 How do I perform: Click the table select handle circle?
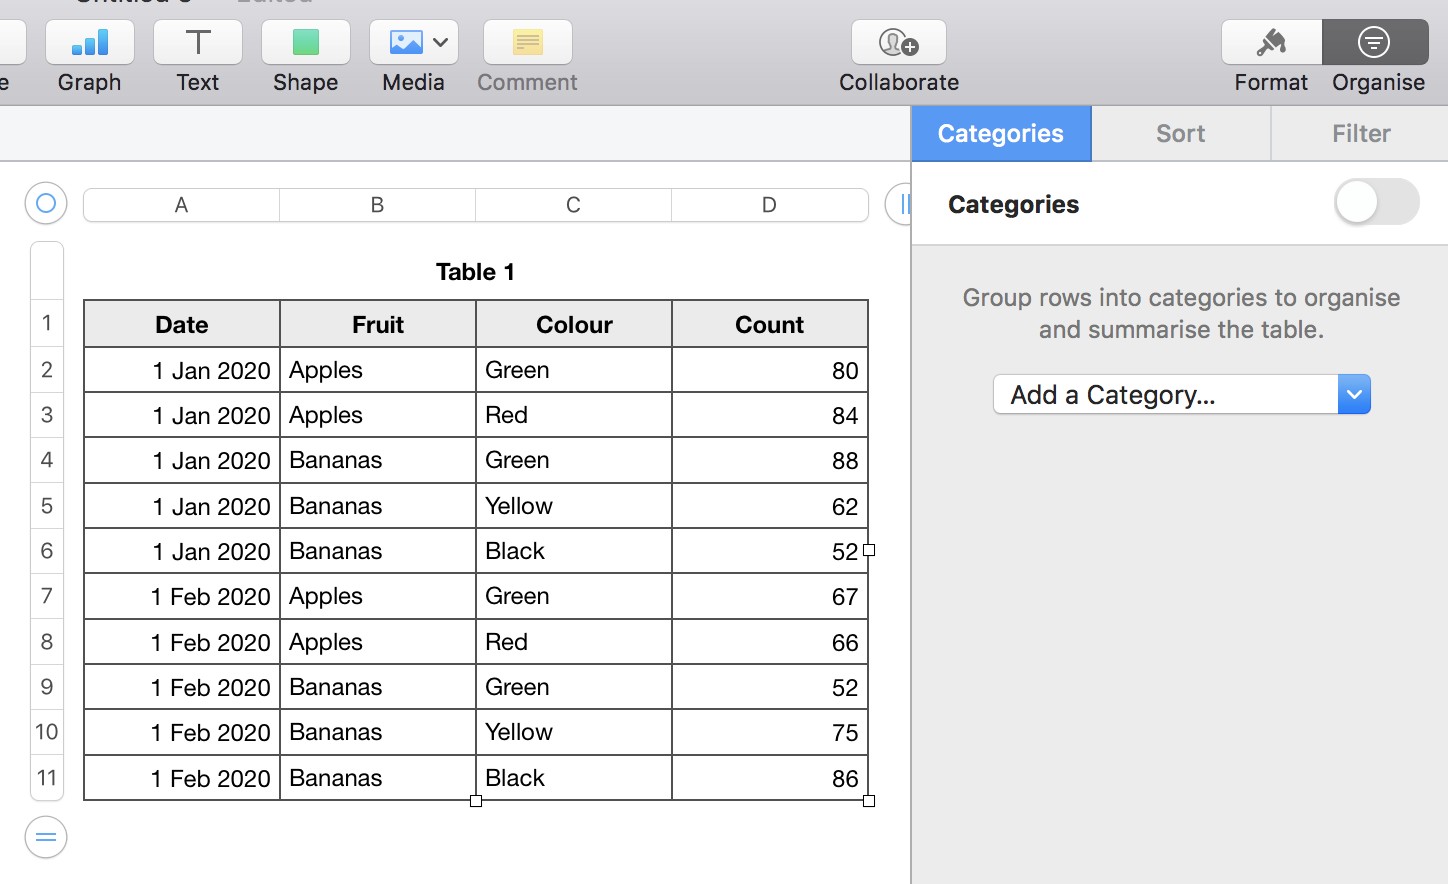tap(46, 204)
